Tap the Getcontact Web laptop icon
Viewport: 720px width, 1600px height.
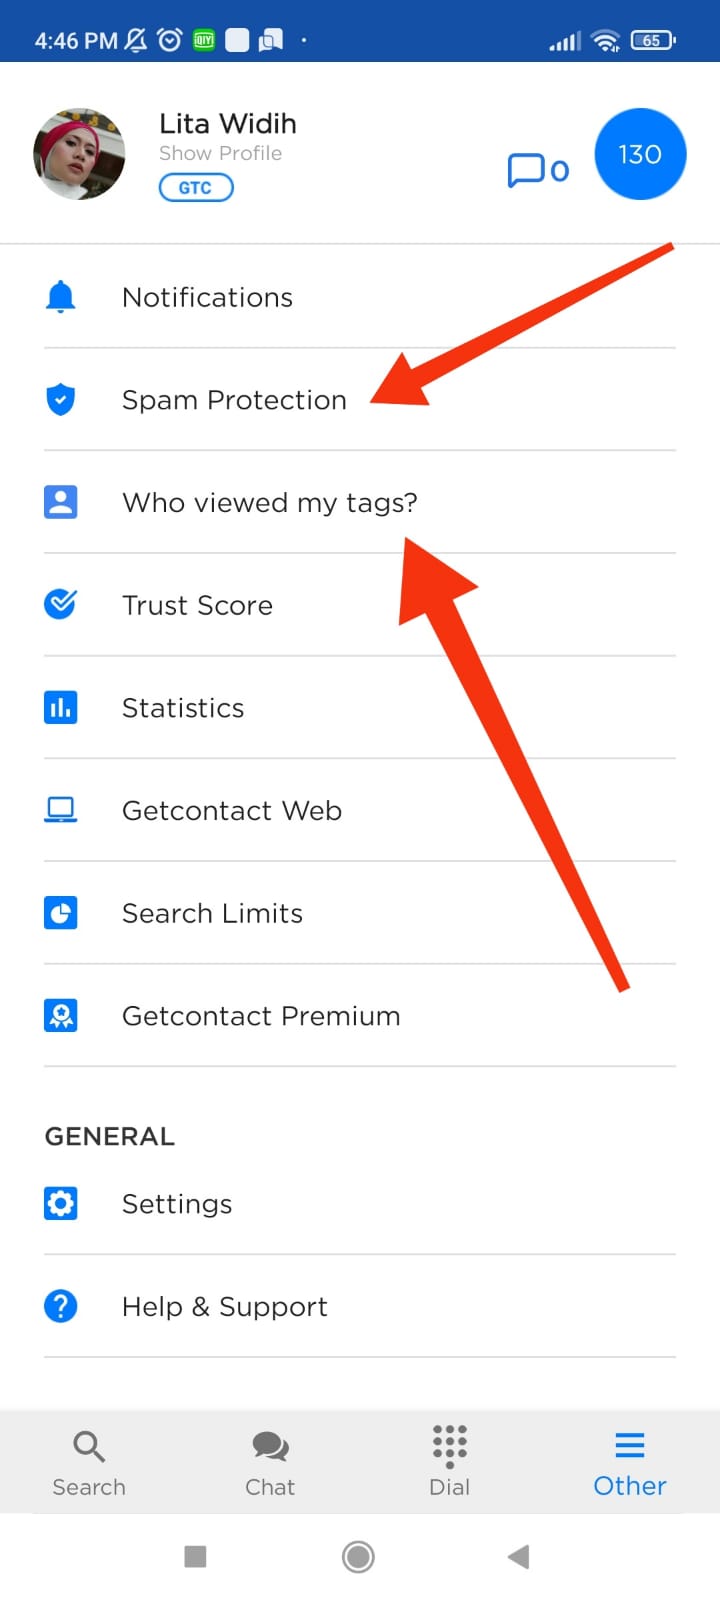click(x=61, y=810)
